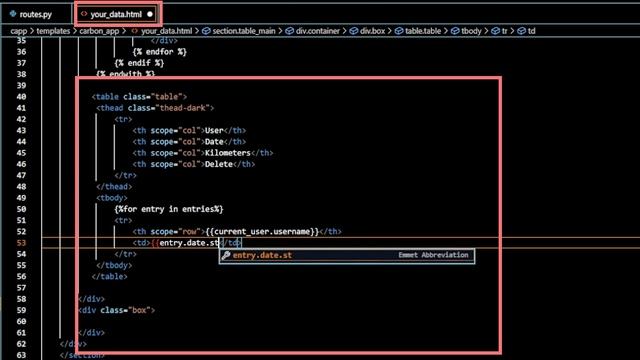Select section.table_main in breadcrumbs

click(x=244, y=31)
